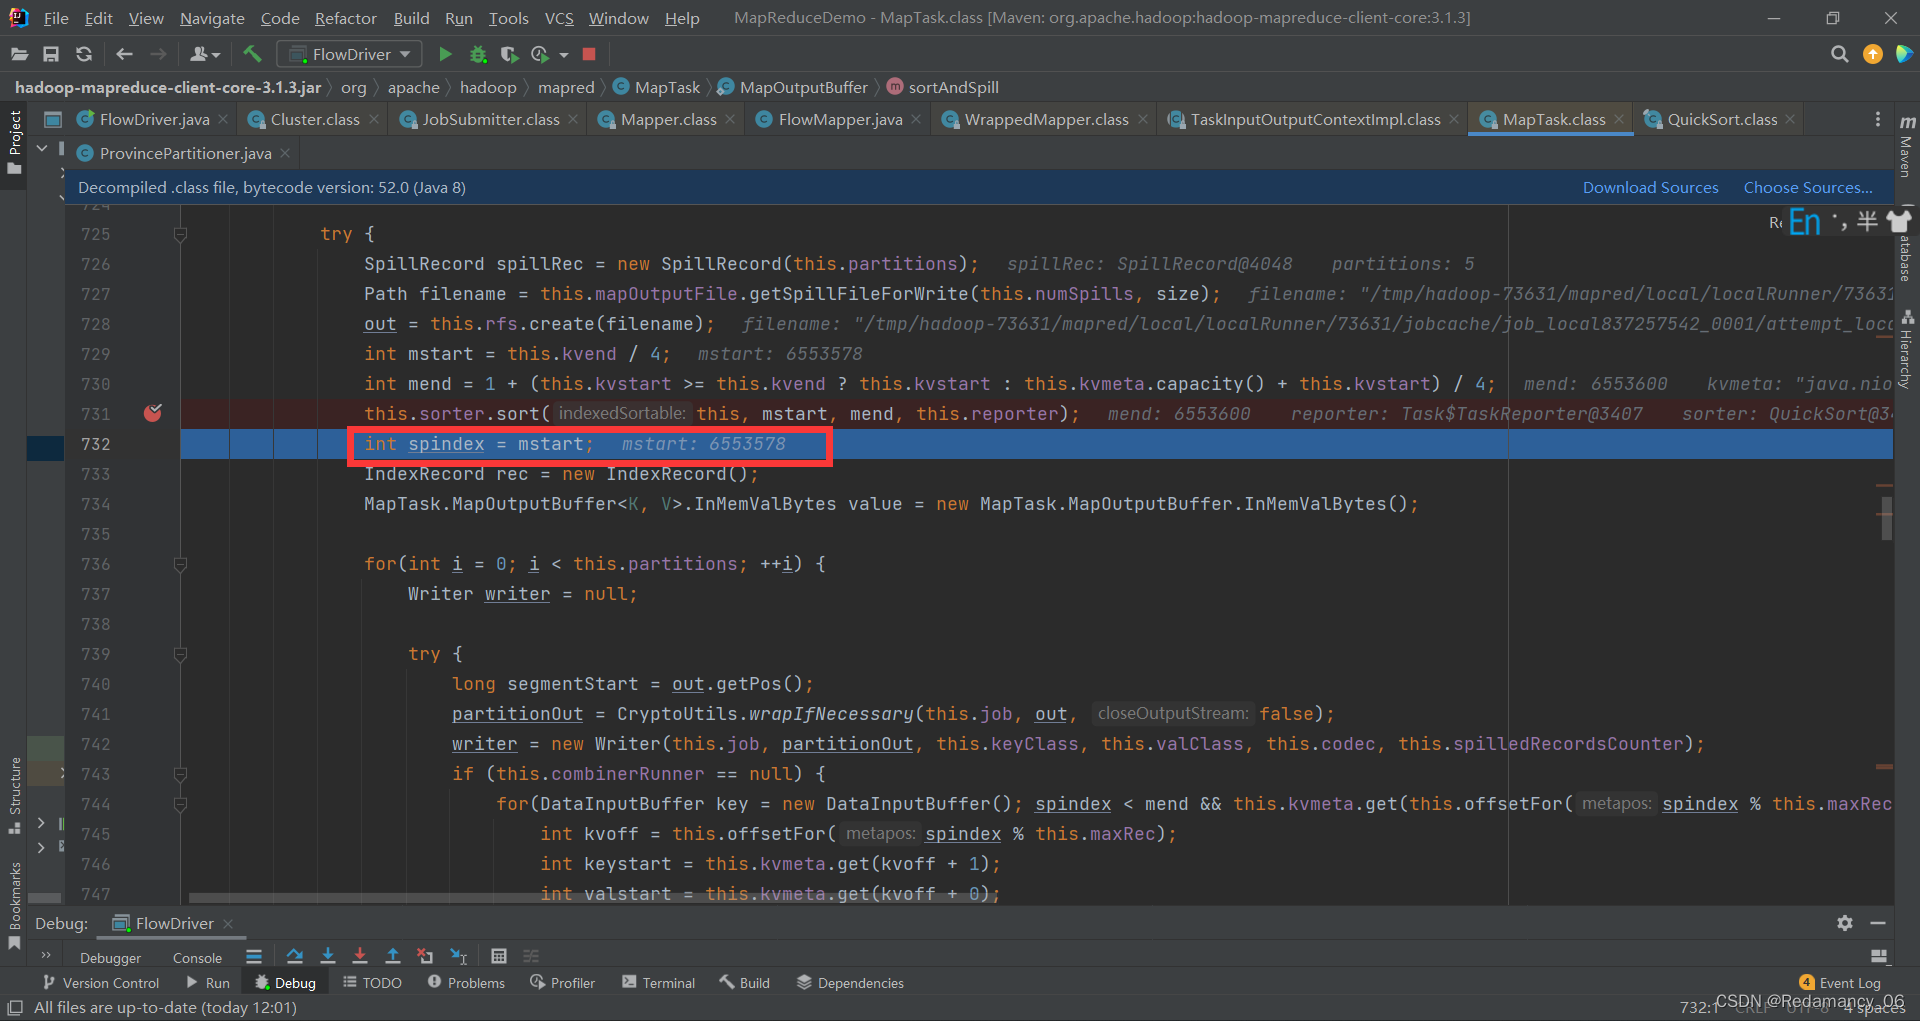Open the Refactor menu
The width and height of the screenshot is (1920, 1021).
click(x=345, y=18)
